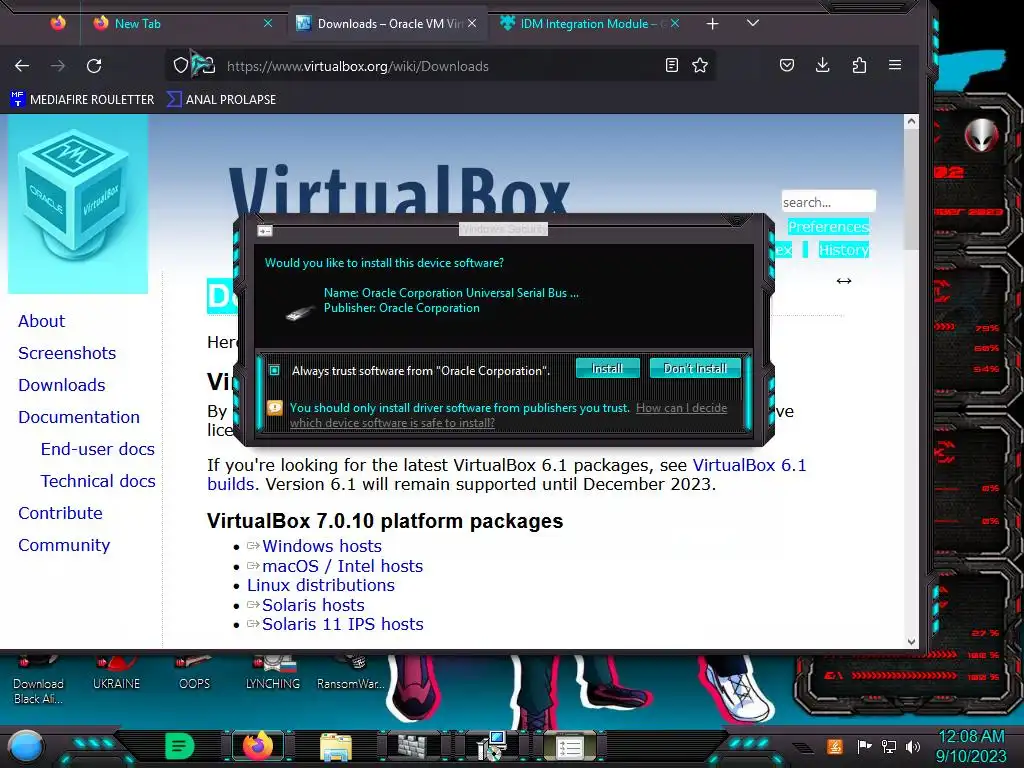Viewport: 1024px width, 768px height.
Task: Open the Contribute sidebar link
Action: pyautogui.click(x=61, y=513)
